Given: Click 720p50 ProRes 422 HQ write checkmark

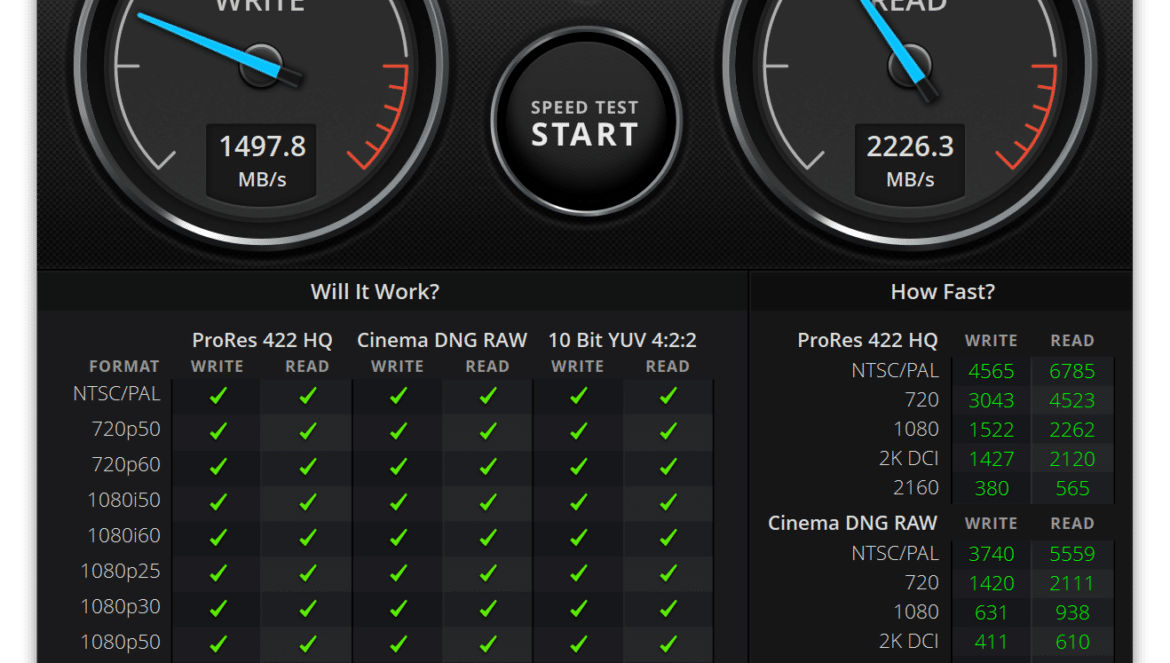Looking at the screenshot, I should click(x=218, y=430).
